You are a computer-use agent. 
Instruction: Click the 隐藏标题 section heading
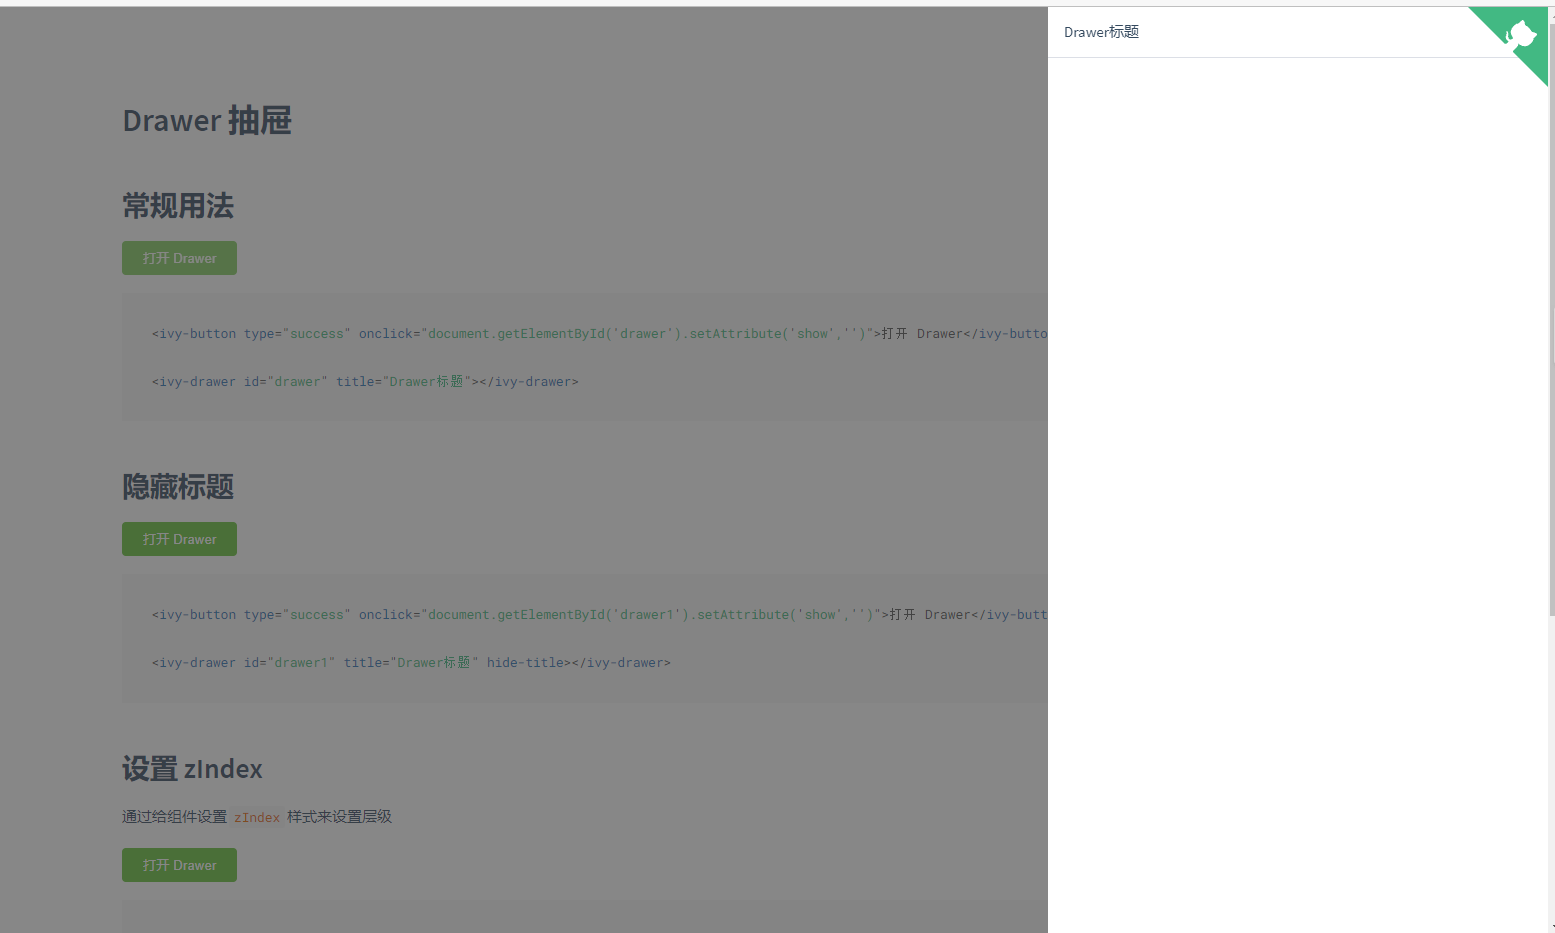pyautogui.click(x=177, y=487)
